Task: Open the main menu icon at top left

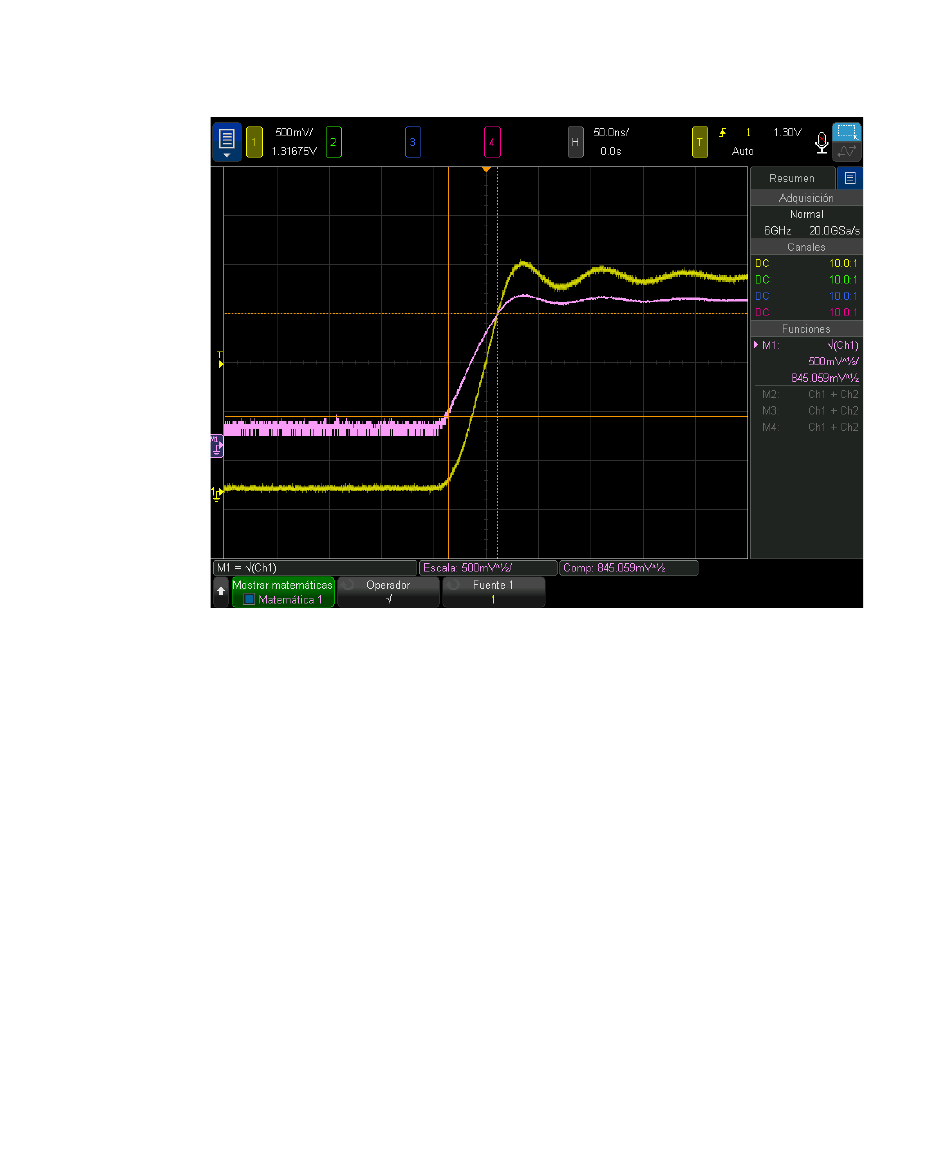Action: tap(227, 141)
